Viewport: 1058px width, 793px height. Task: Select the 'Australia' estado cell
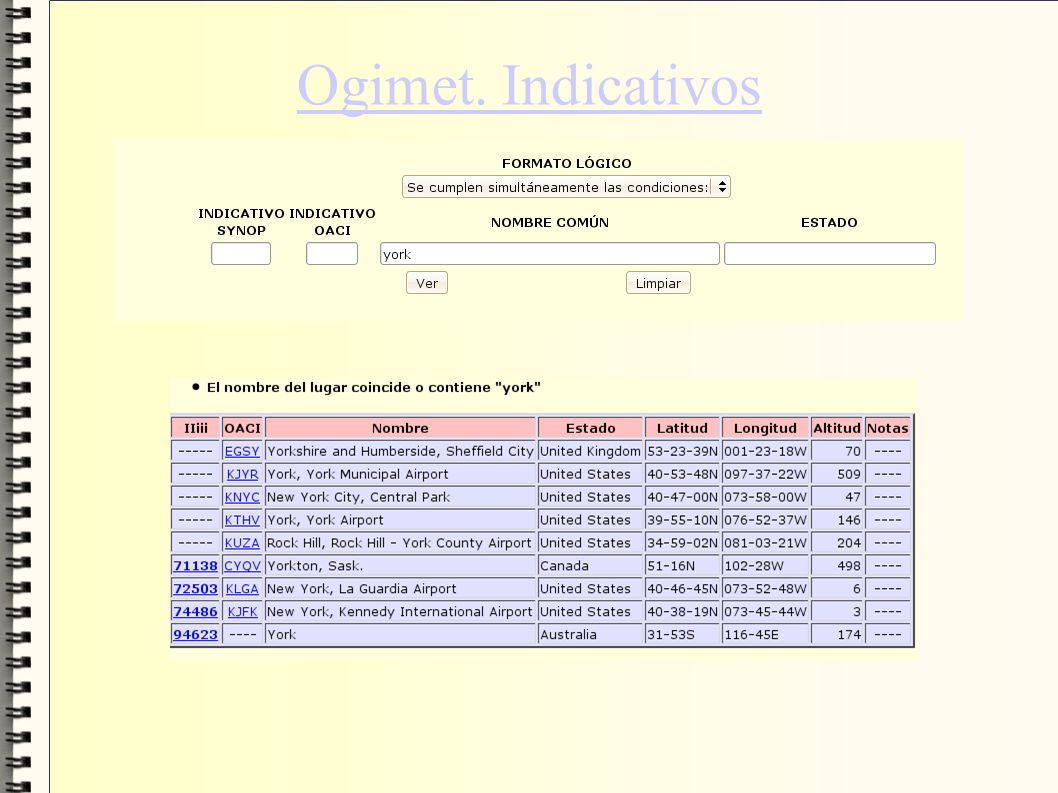(590, 634)
